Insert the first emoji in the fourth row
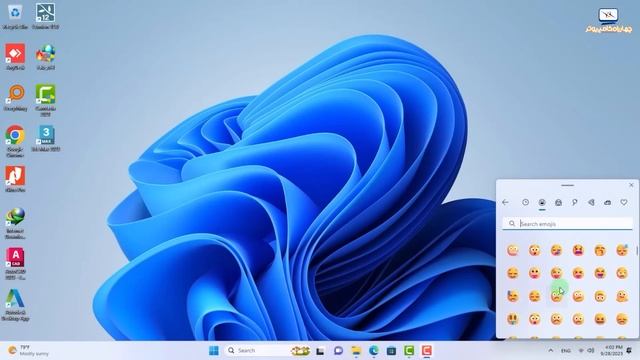640x360 pixels. [x=513, y=319]
